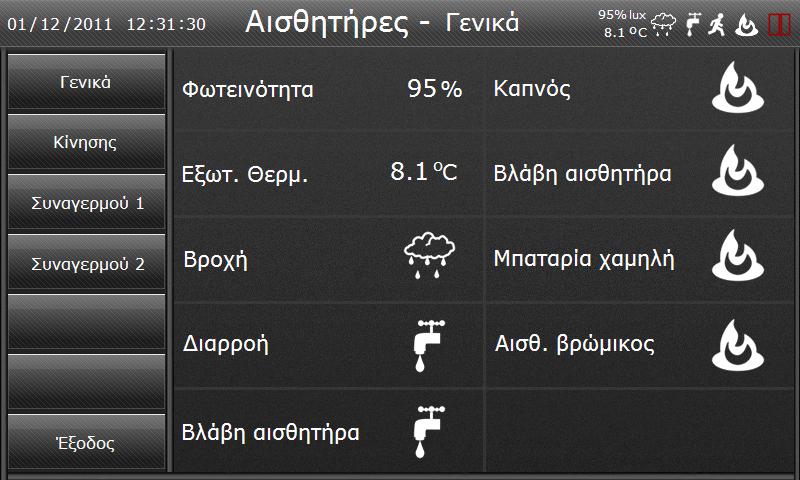Click the flame icon for Μπαταρία χαμηλή
The width and height of the screenshot is (800, 480).
[738, 255]
